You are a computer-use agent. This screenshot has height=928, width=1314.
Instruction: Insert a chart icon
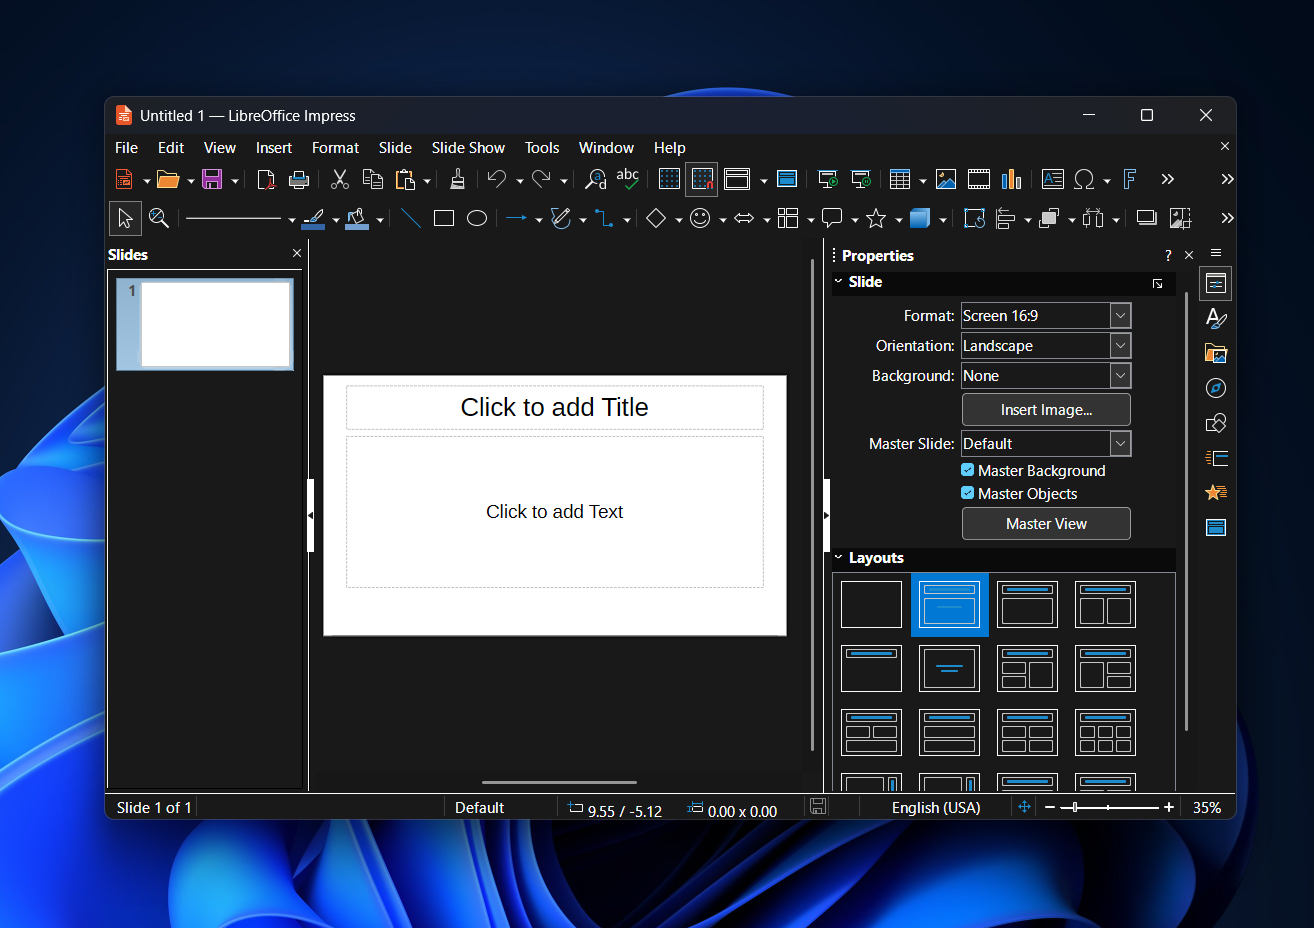(1012, 179)
